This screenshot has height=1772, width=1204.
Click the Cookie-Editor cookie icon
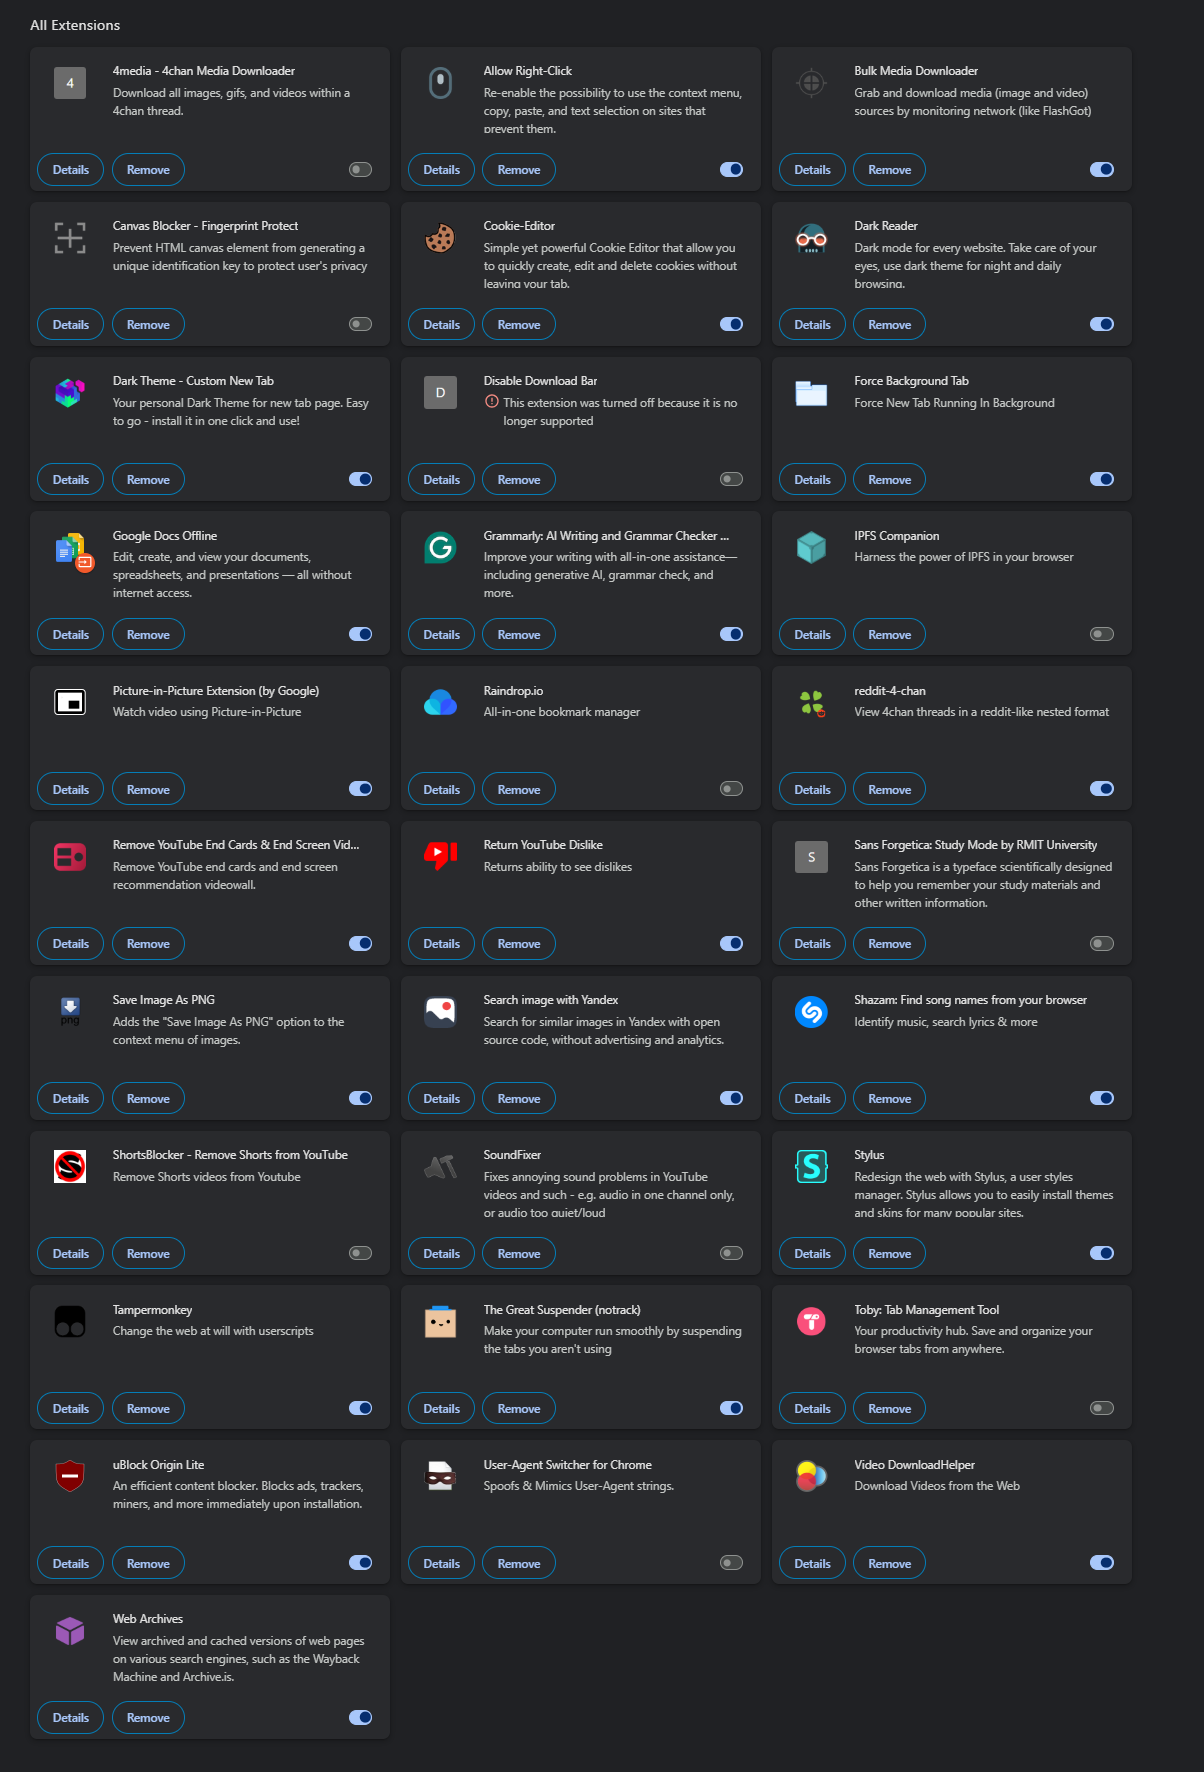pos(440,238)
